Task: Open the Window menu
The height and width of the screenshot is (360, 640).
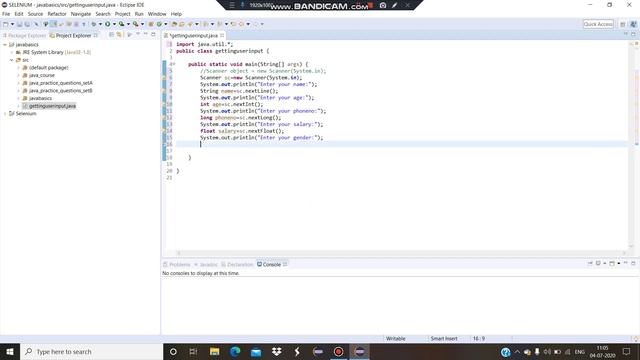Action: [x=157, y=14]
